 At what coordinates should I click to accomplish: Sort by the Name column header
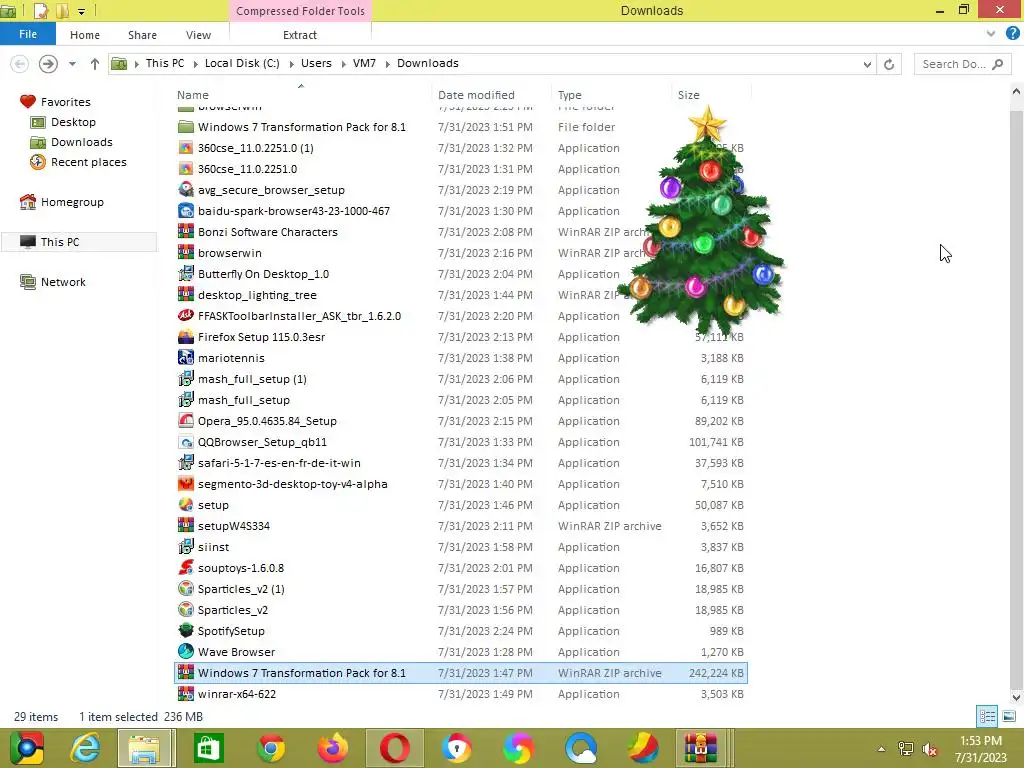pos(193,95)
